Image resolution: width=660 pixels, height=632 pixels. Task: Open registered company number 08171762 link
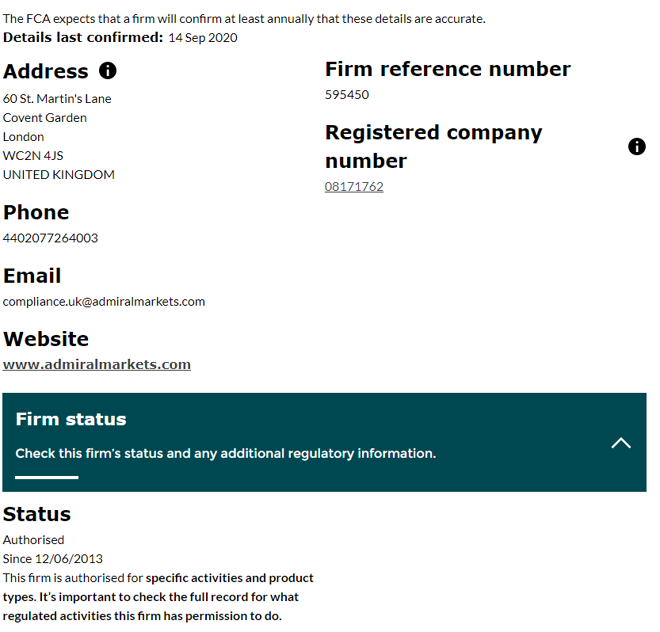(x=354, y=187)
